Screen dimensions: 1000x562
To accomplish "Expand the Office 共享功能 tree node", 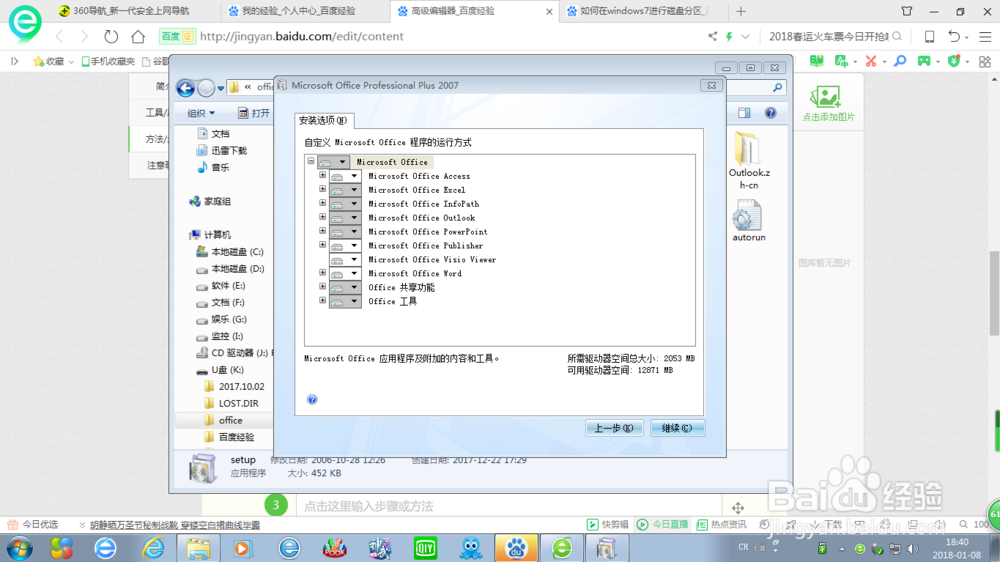I will tap(322, 286).
